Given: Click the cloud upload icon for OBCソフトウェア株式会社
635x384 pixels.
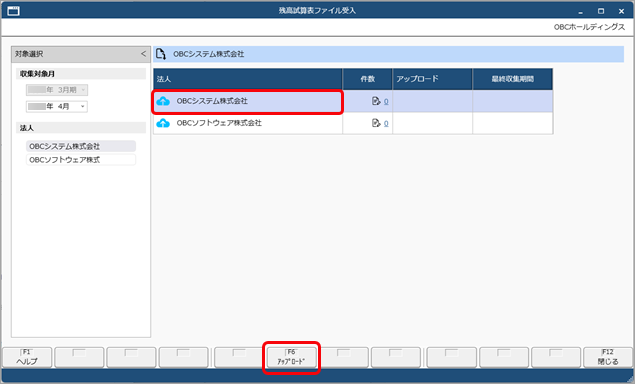Looking at the screenshot, I should pos(163,123).
